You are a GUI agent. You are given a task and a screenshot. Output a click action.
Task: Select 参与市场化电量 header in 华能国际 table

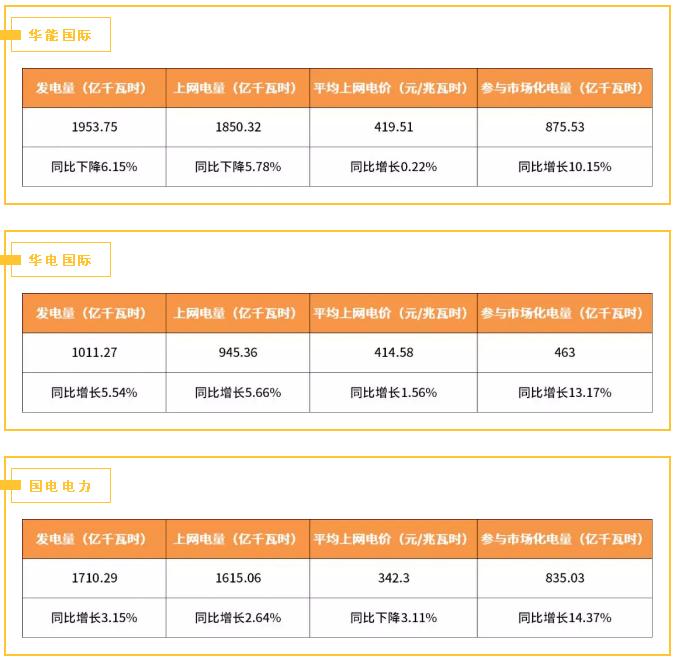tap(565, 88)
